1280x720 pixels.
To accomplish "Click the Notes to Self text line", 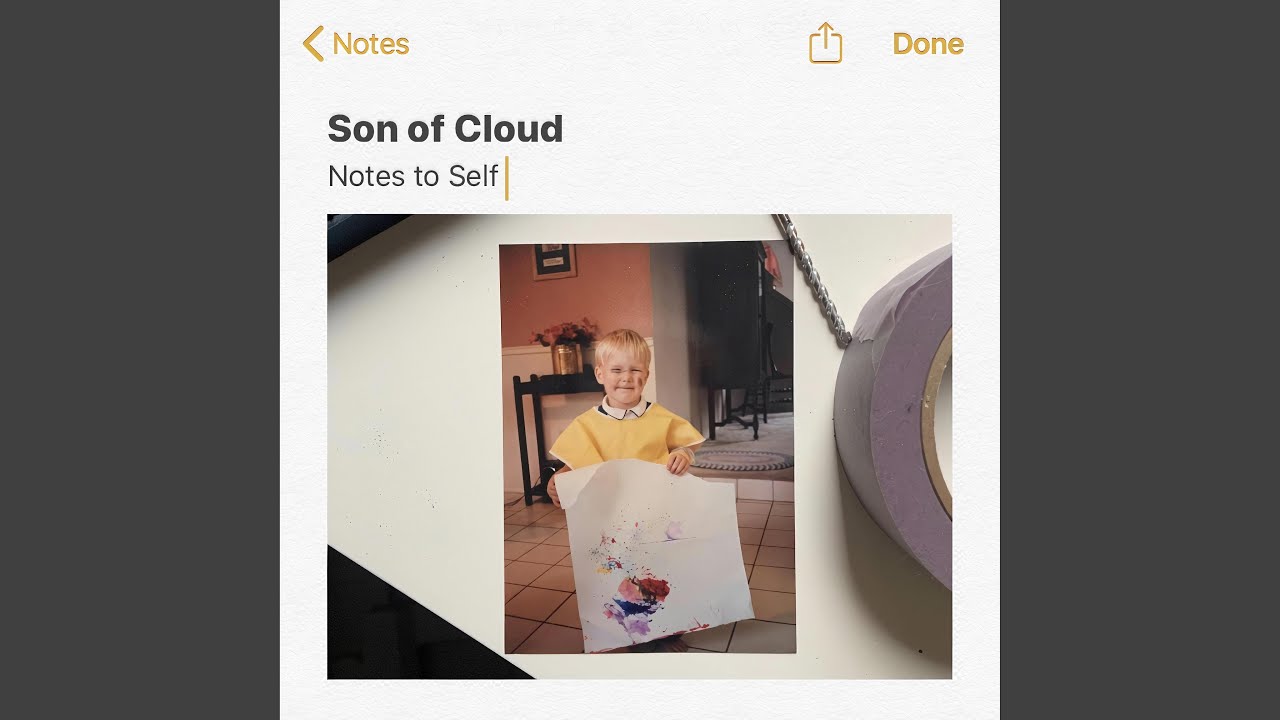I will (413, 177).
